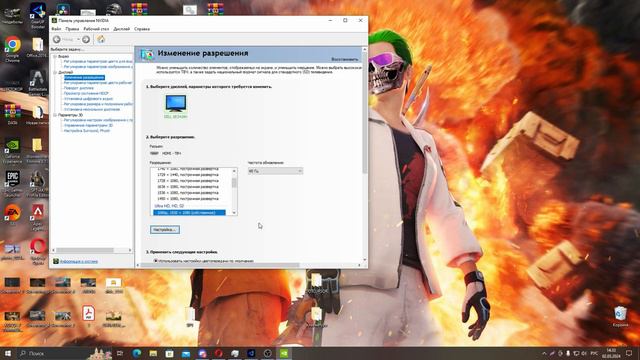Open the Правка menu
The image size is (640, 360).
coord(72,29)
